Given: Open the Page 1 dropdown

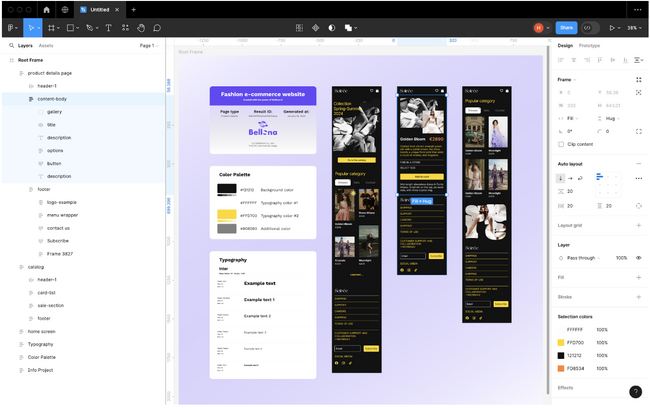Looking at the screenshot, I should (149, 46).
